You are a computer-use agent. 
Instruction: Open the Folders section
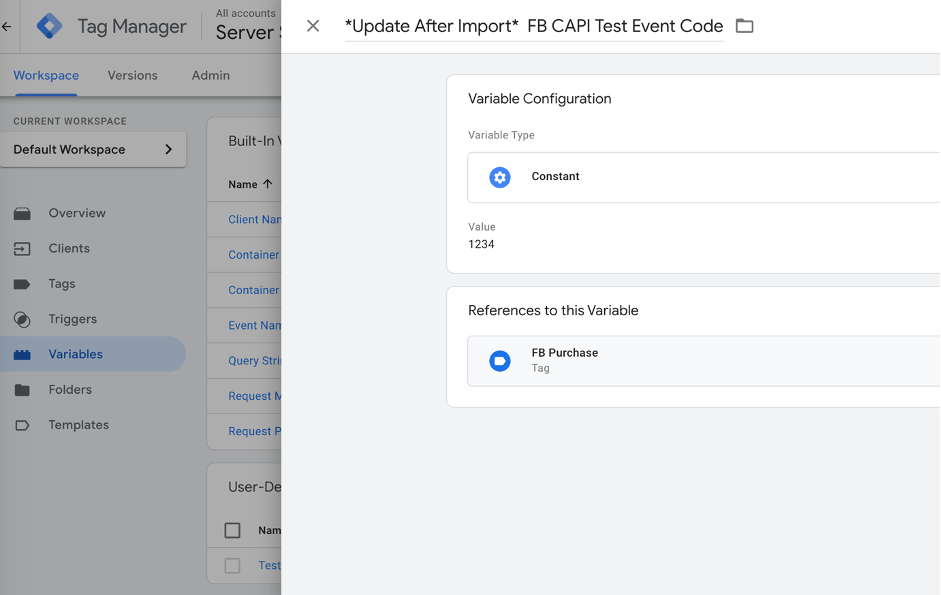click(70, 390)
